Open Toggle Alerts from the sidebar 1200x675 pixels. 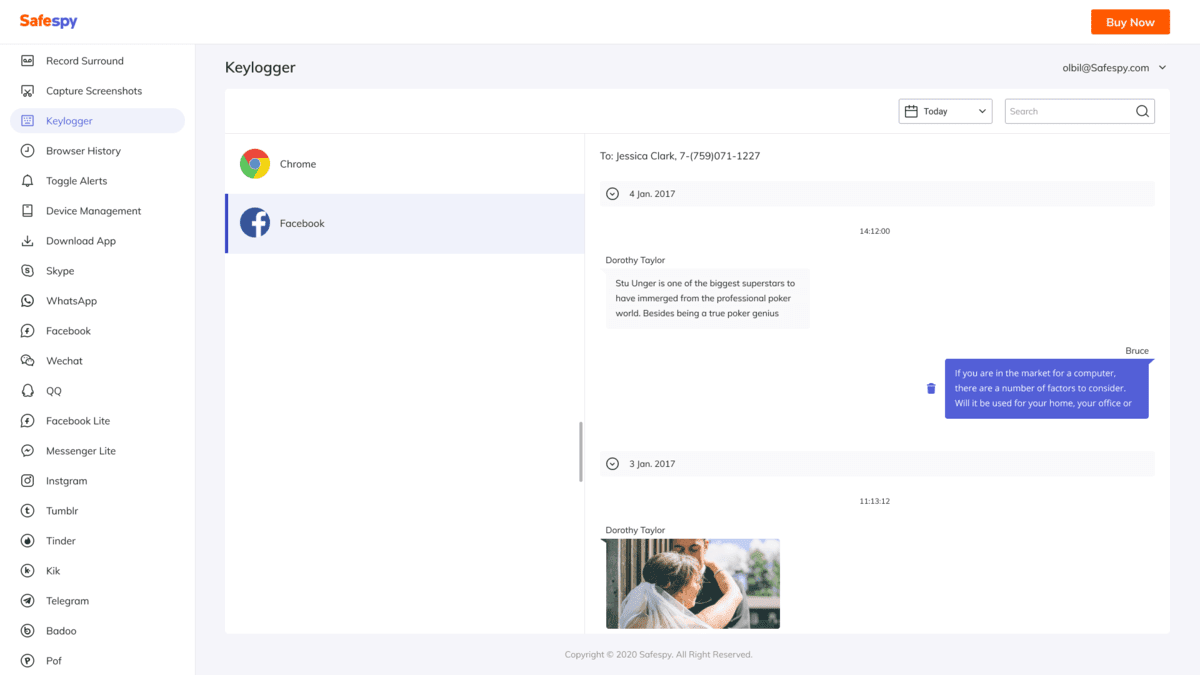coord(76,181)
